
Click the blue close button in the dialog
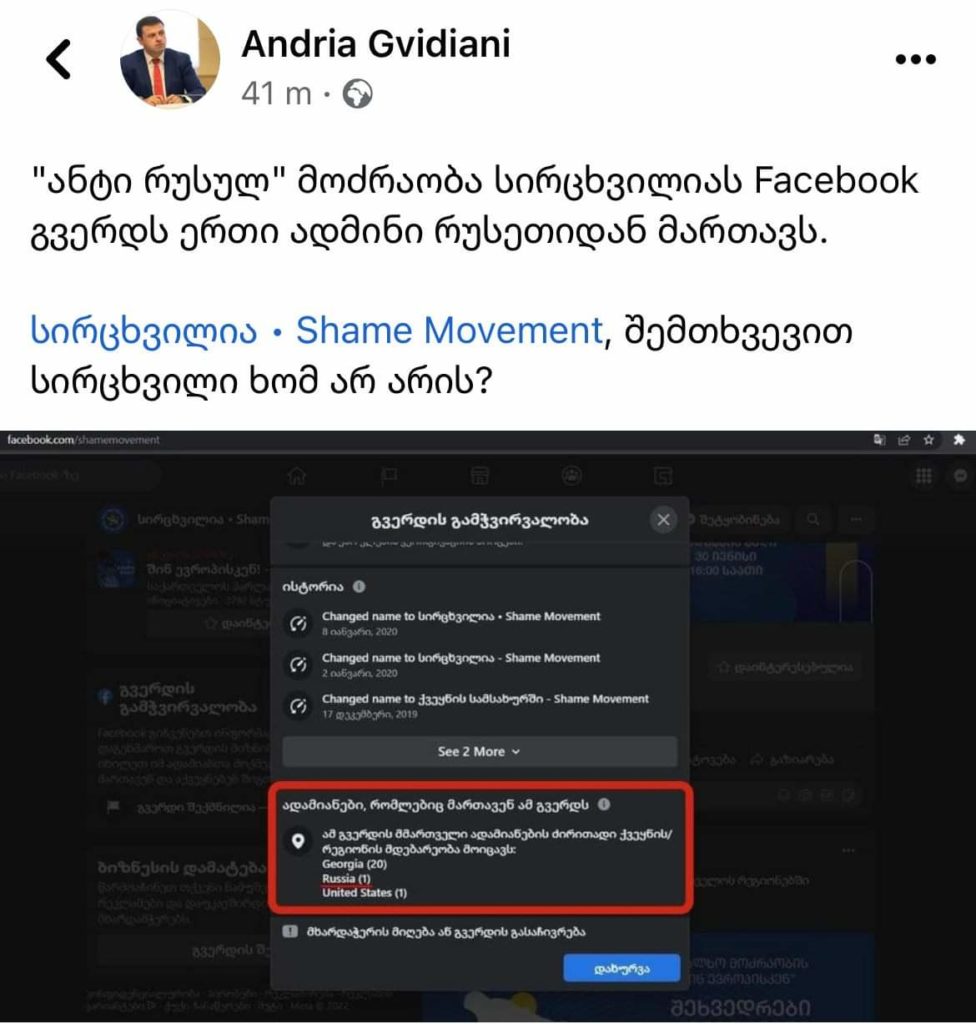tap(621, 968)
